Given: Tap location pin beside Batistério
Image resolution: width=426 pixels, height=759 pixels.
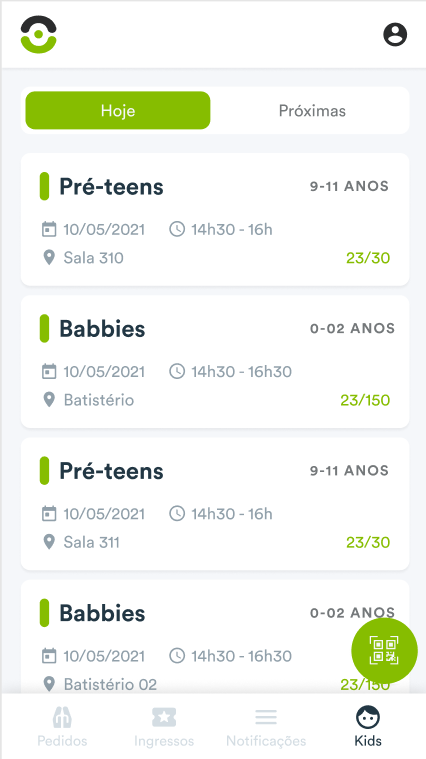Looking at the screenshot, I should (x=49, y=399).
